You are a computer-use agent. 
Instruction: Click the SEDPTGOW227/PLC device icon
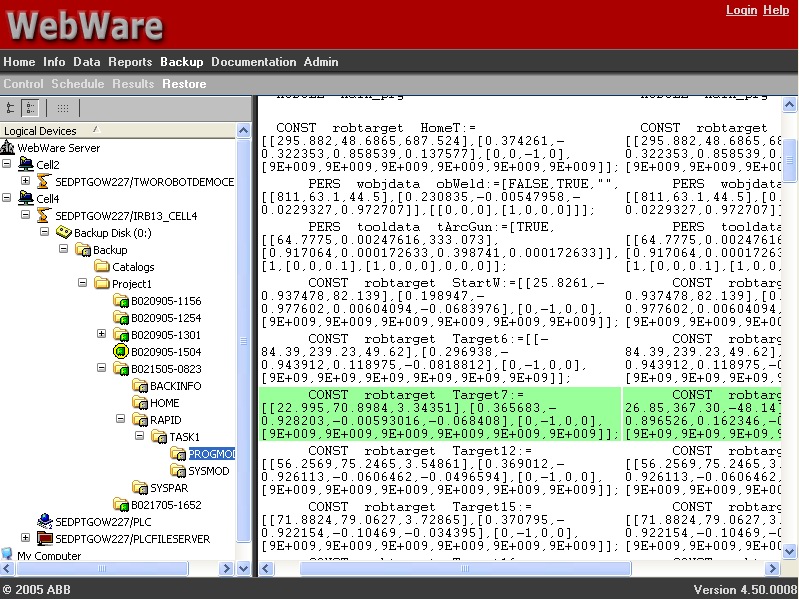[44, 521]
